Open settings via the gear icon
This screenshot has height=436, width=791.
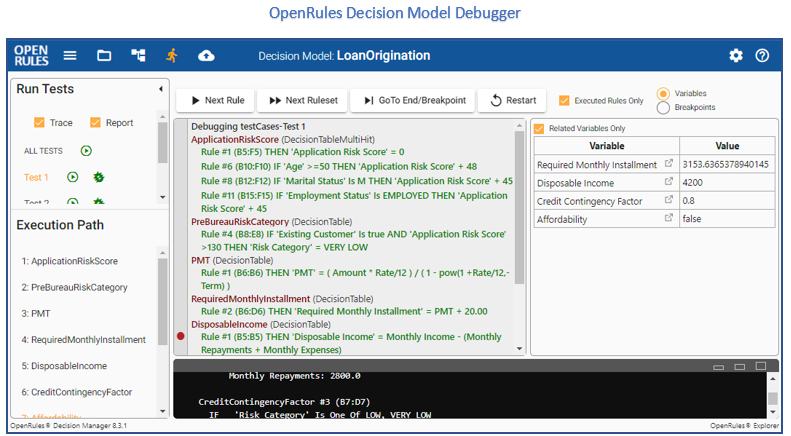pyautogui.click(x=736, y=56)
